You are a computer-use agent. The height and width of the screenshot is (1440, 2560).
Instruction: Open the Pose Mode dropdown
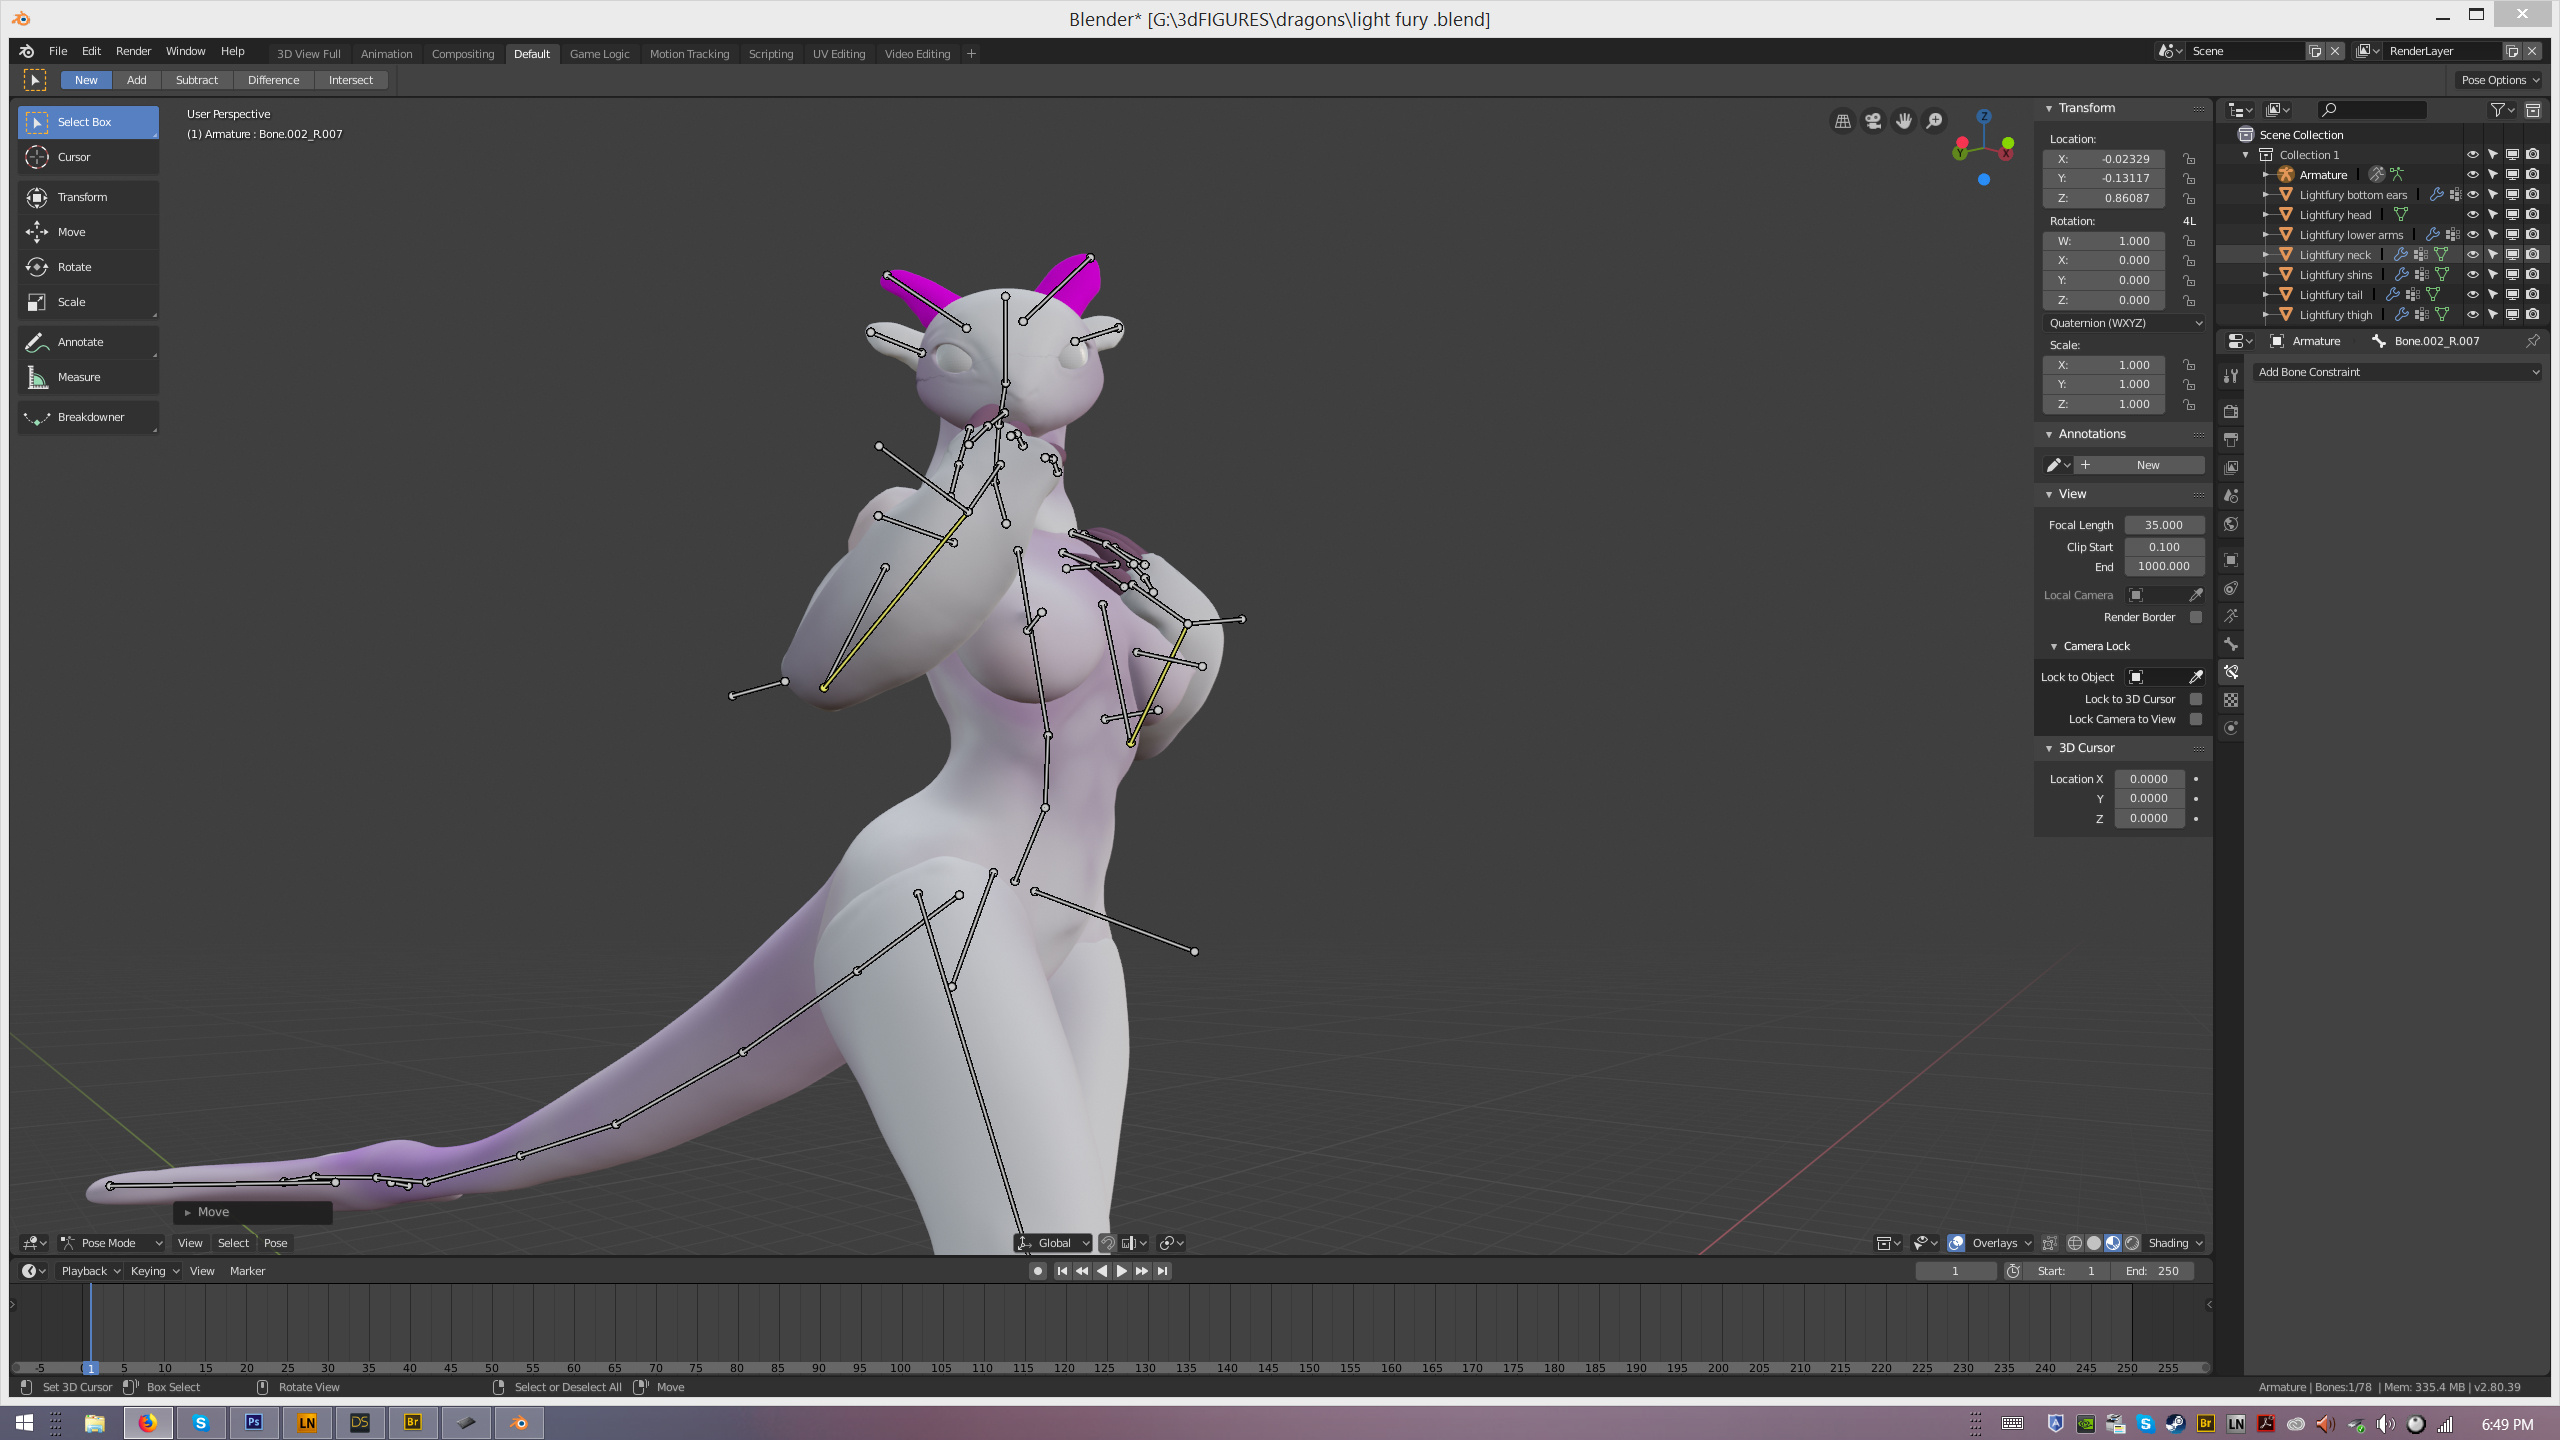click(112, 1243)
